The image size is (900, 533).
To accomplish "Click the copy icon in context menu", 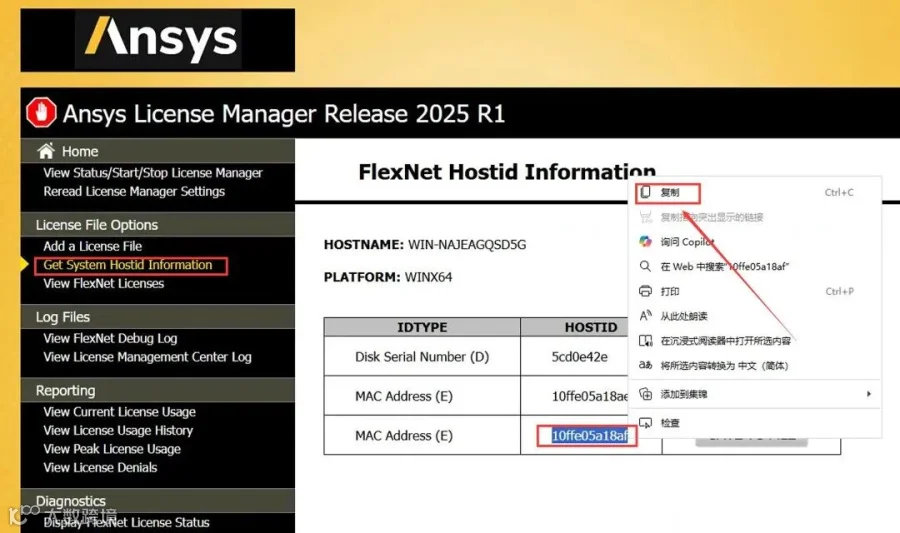I will pyautogui.click(x=645, y=192).
